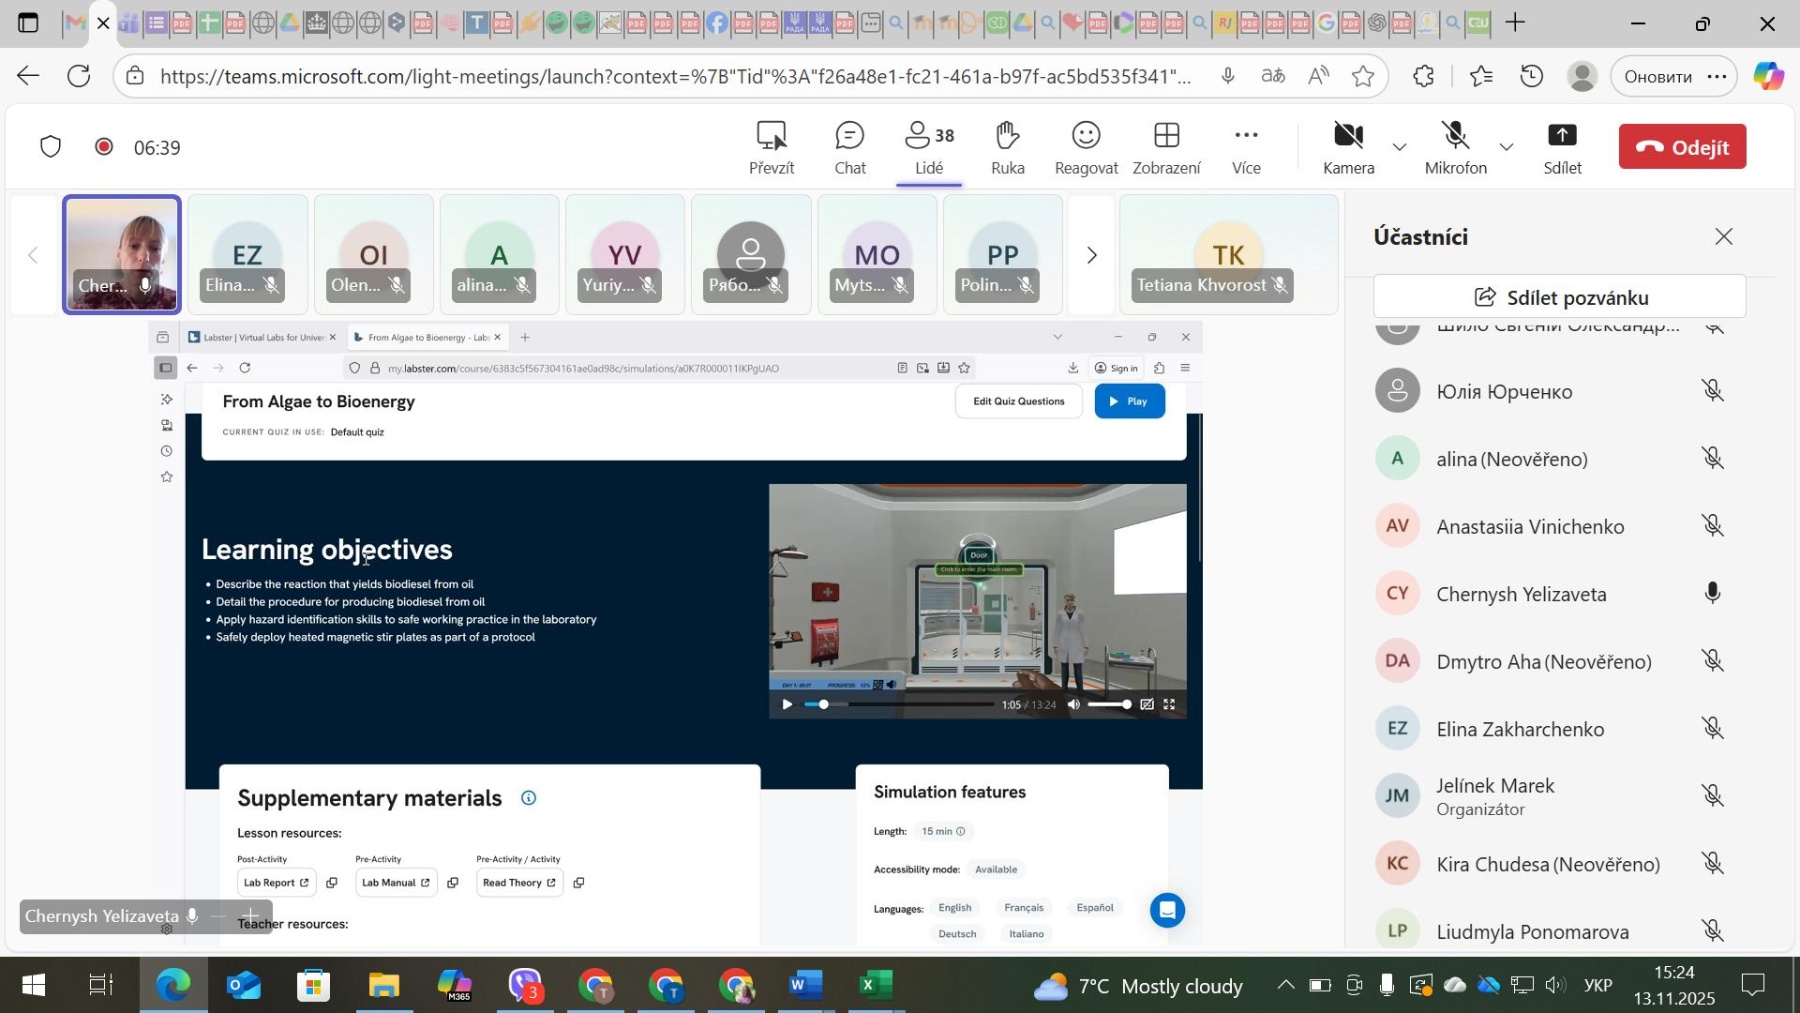Open the Chat panel
Image resolution: width=1800 pixels, height=1013 pixels.
point(849,147)
